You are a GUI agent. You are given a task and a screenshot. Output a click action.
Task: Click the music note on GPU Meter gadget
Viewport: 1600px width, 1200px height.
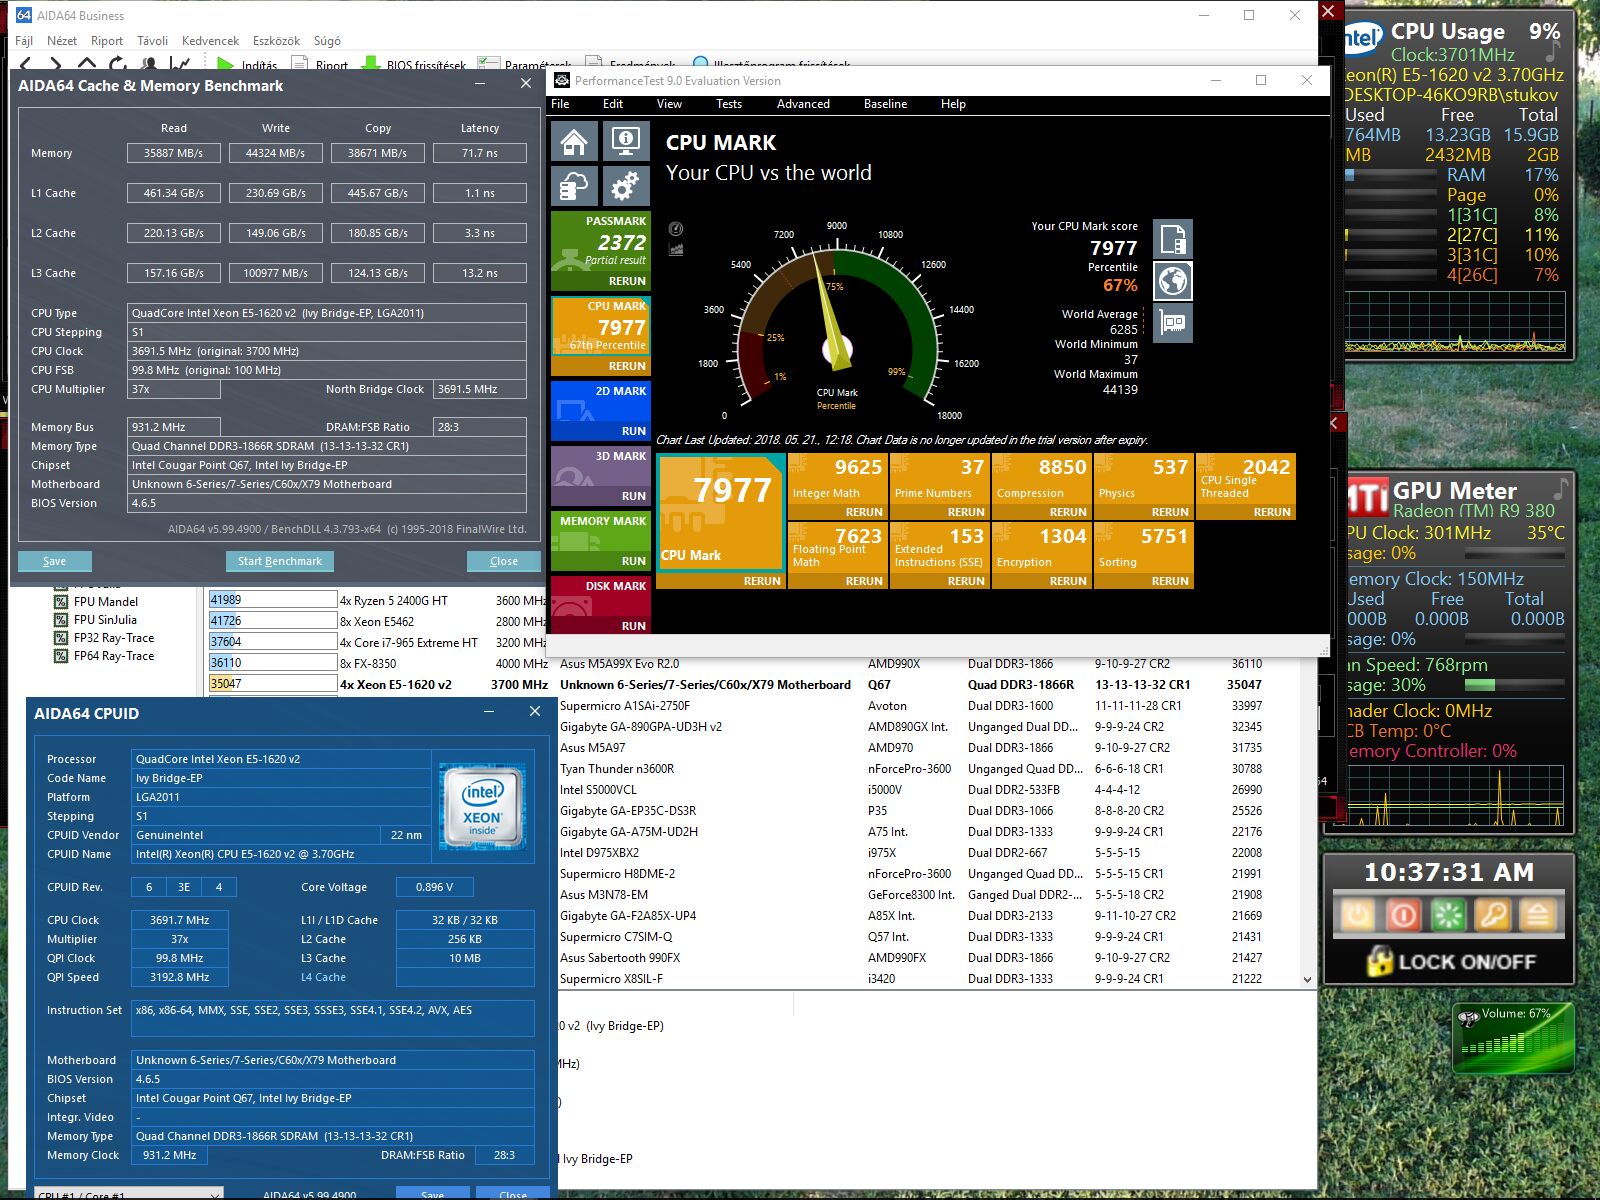pos(1559,489)
